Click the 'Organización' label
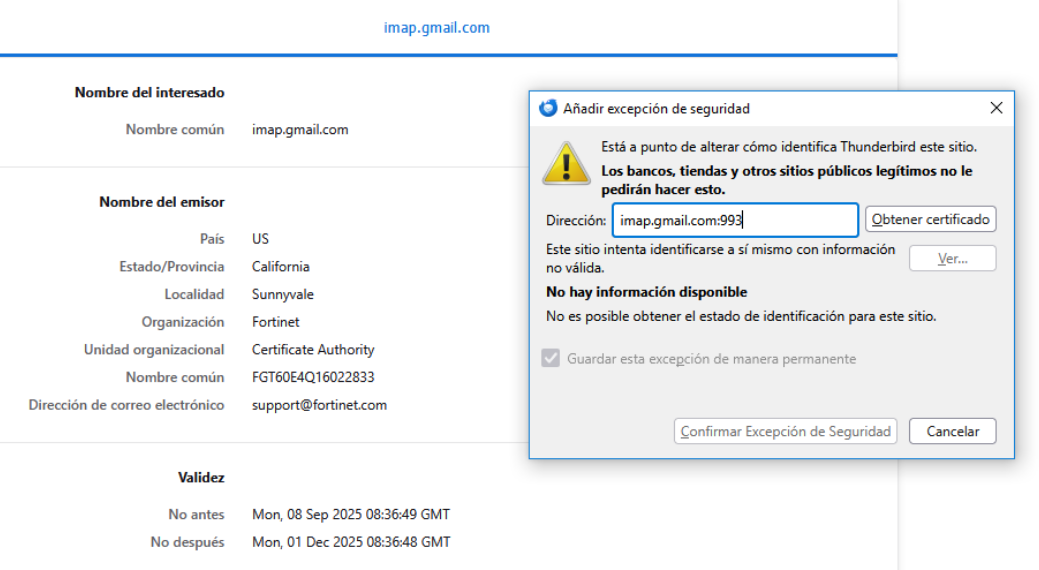The width and height of the screenshot is (1039, 570). (x=183, y=322)
